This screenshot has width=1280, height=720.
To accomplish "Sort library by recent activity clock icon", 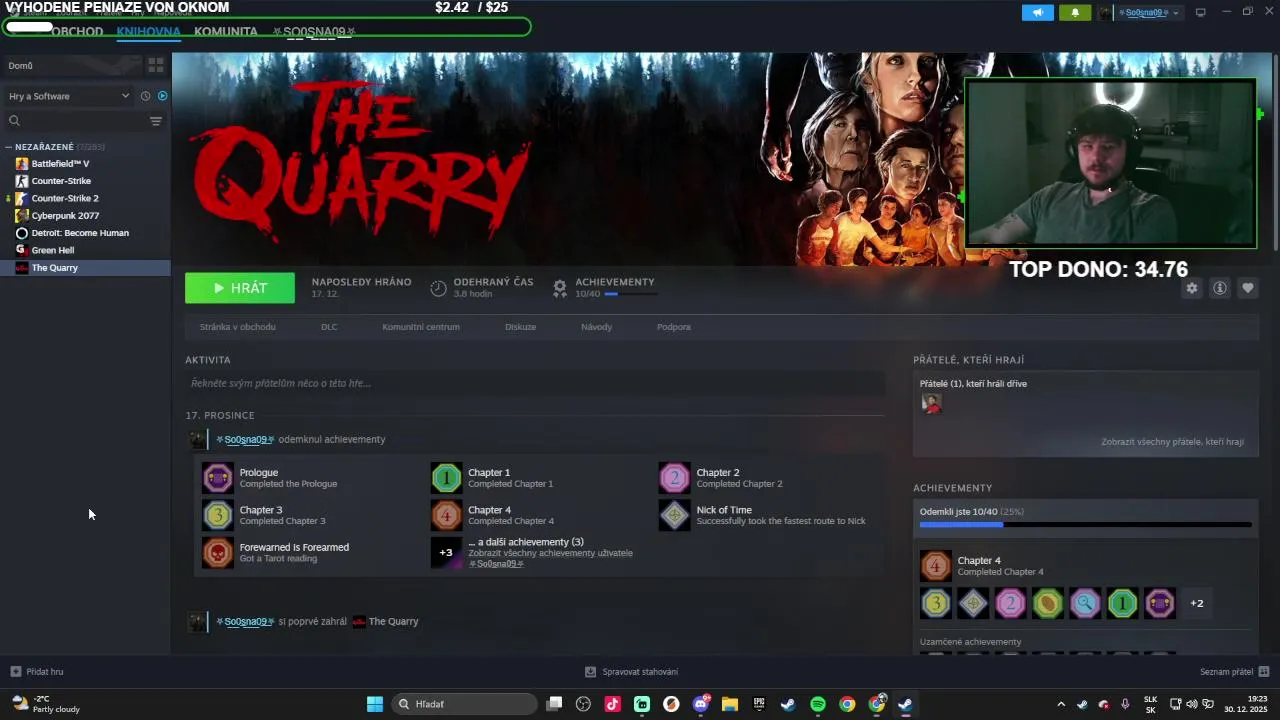I will [x=145, y=96].
